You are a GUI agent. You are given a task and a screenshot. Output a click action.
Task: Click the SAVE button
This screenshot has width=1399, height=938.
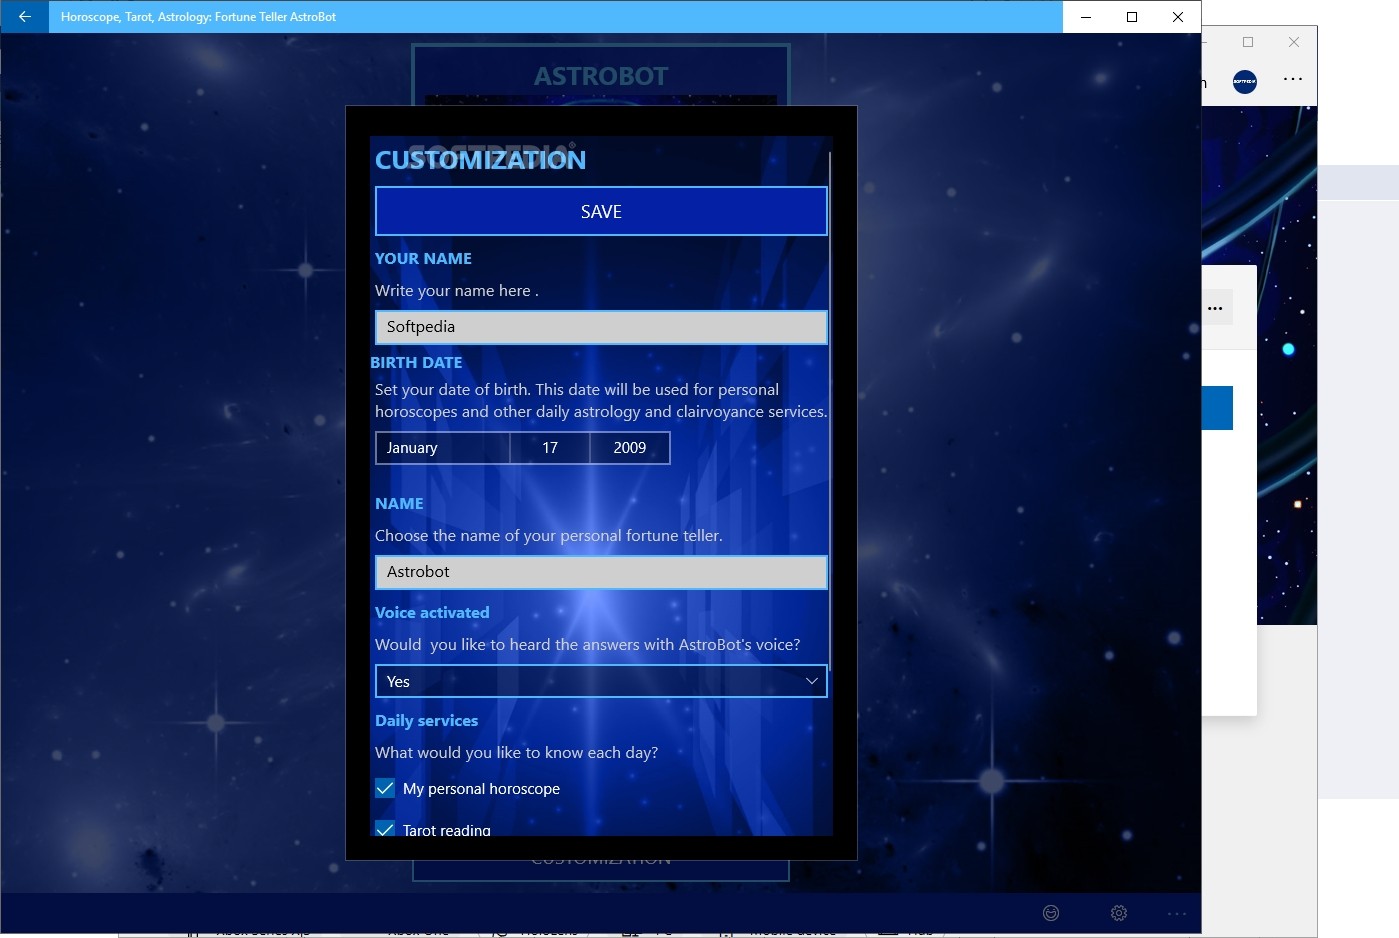(601, 211)
